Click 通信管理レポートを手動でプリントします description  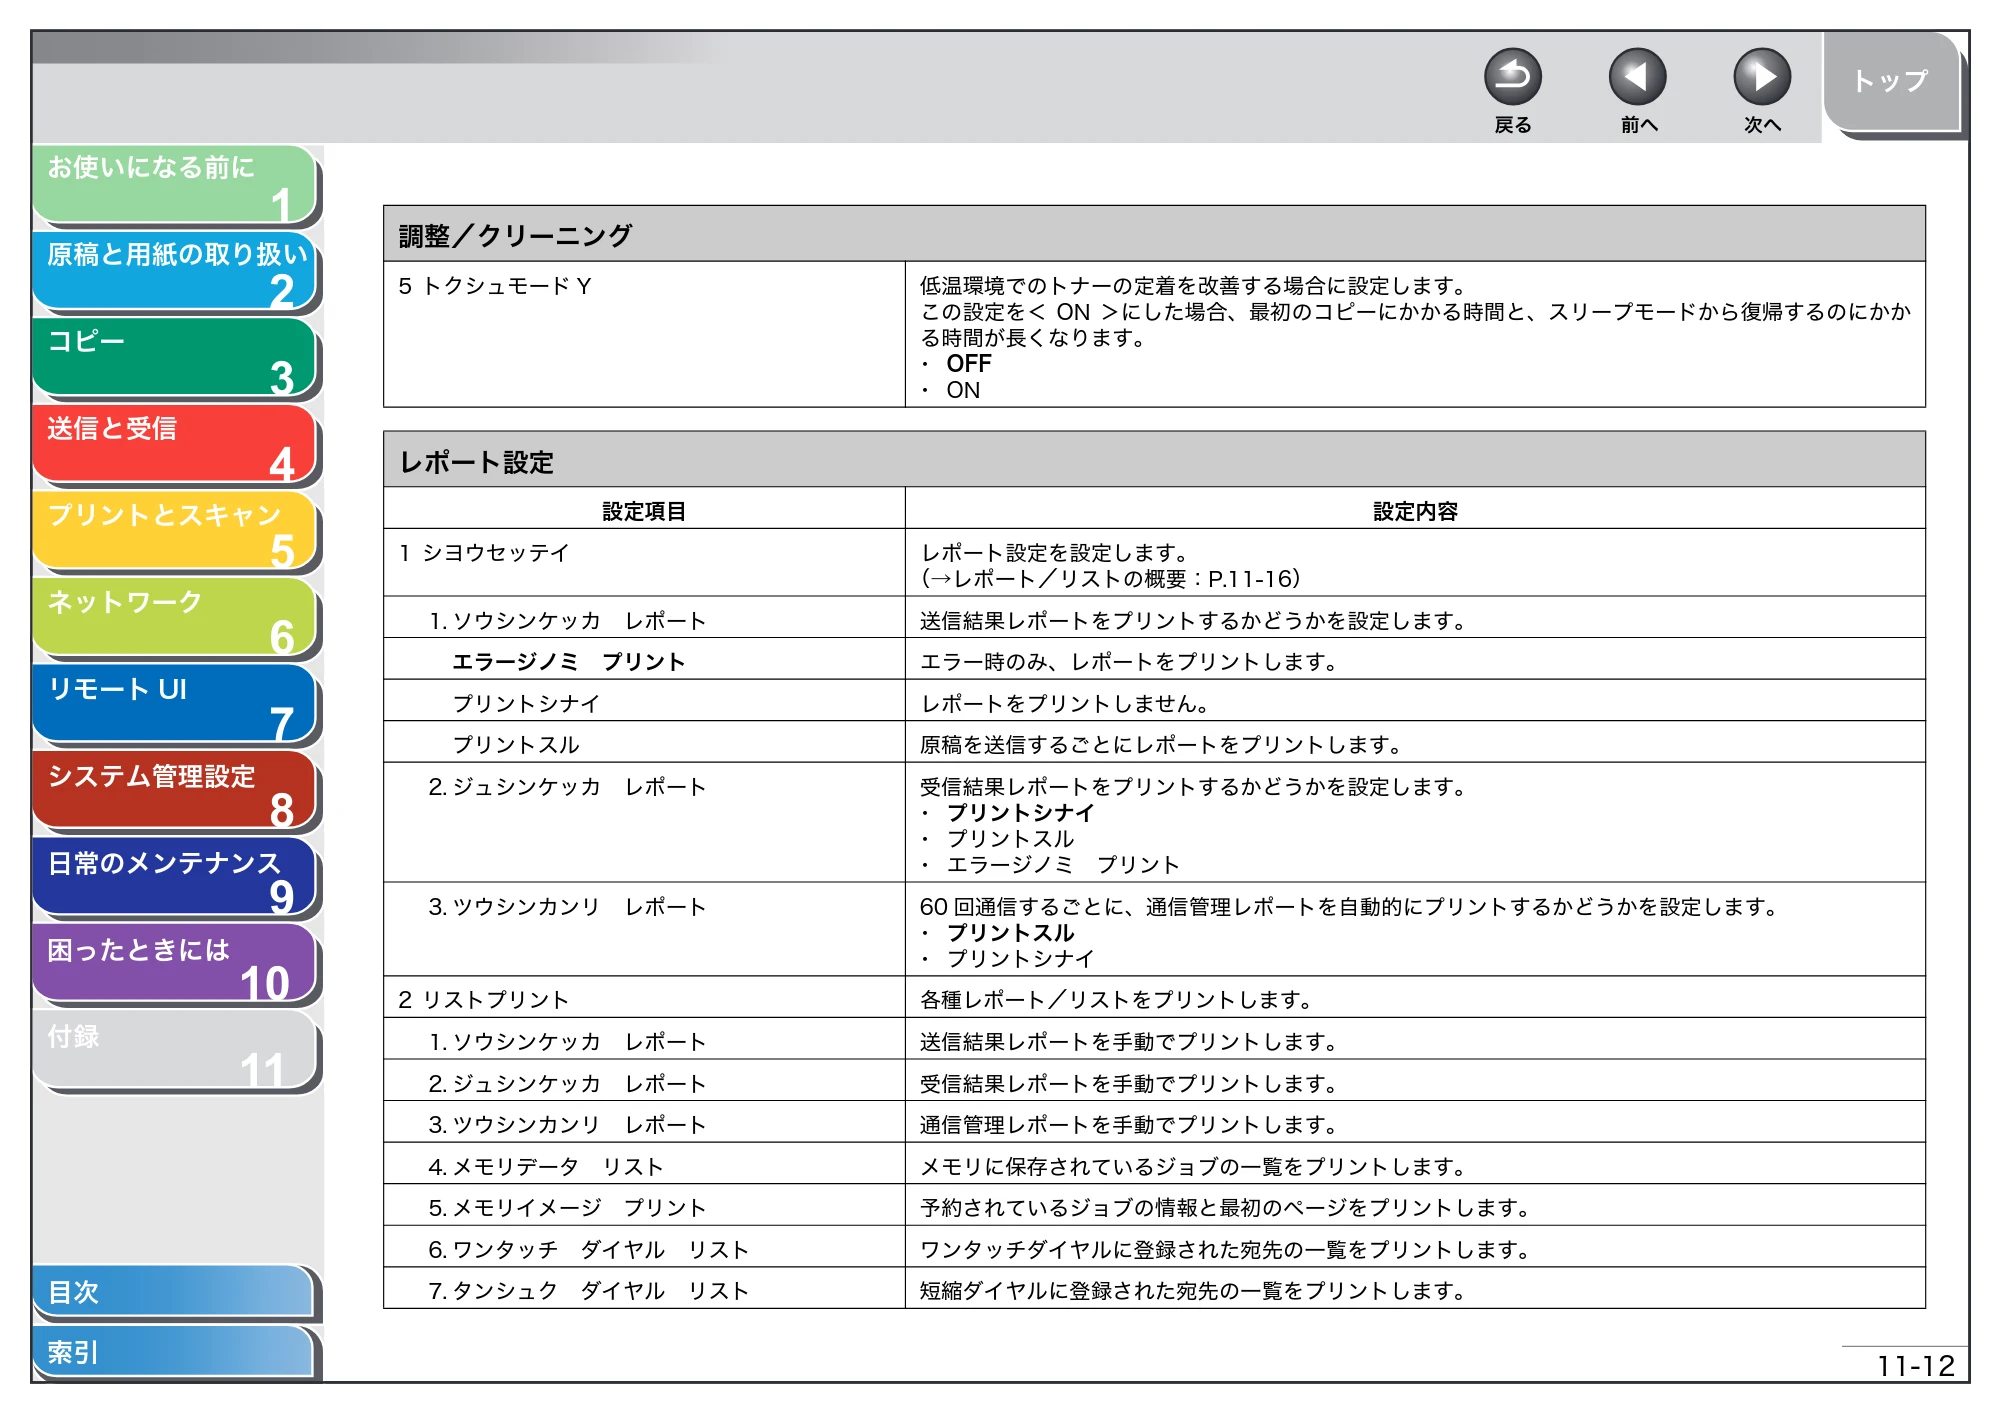point(1128,1124)
